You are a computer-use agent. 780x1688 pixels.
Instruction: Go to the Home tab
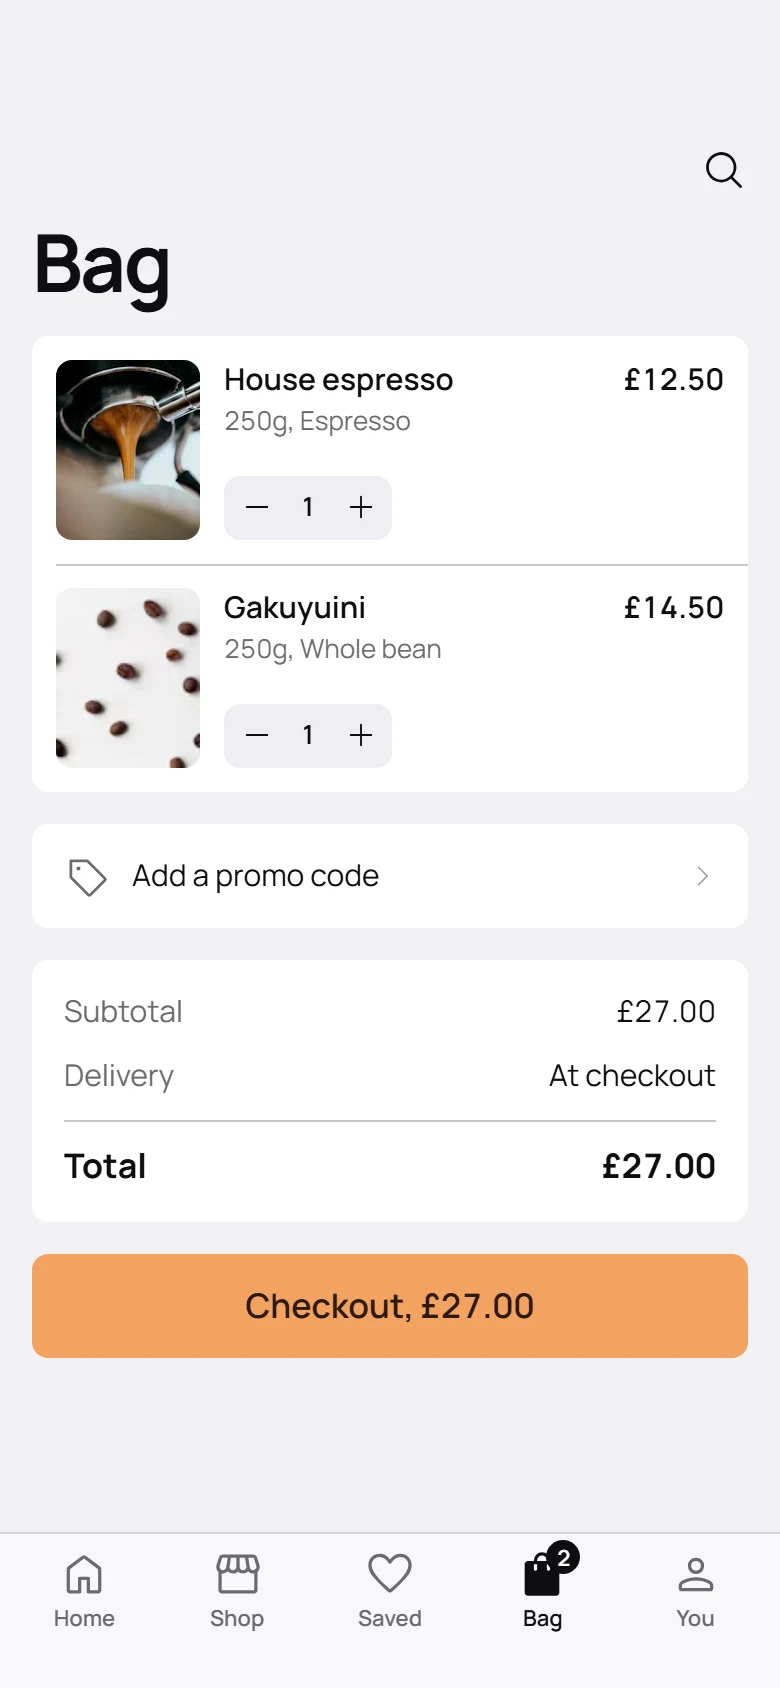(x=84, y=1592)
